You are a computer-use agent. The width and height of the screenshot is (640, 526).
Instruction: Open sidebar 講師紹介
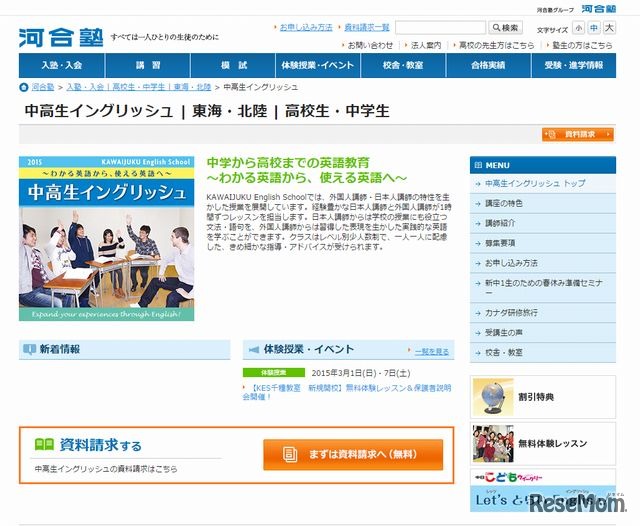pos(543,223)
